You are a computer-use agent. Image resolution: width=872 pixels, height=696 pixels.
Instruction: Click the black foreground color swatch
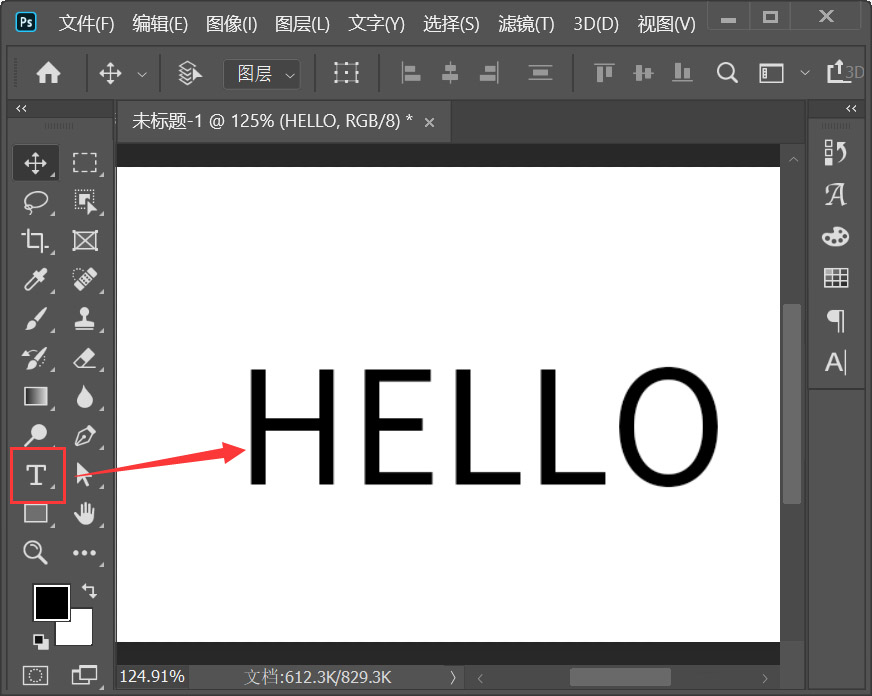coord(51,603)
